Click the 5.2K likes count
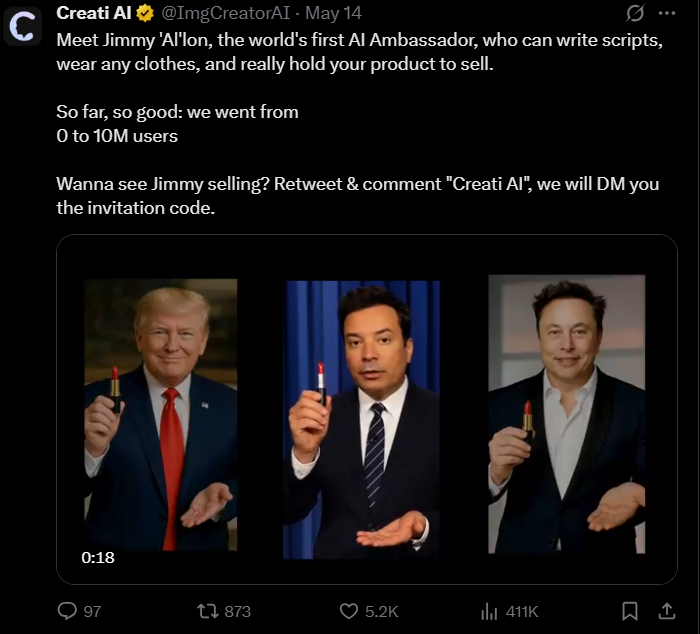Viewport: 700px width, 634px height. (x=383, y=611)
